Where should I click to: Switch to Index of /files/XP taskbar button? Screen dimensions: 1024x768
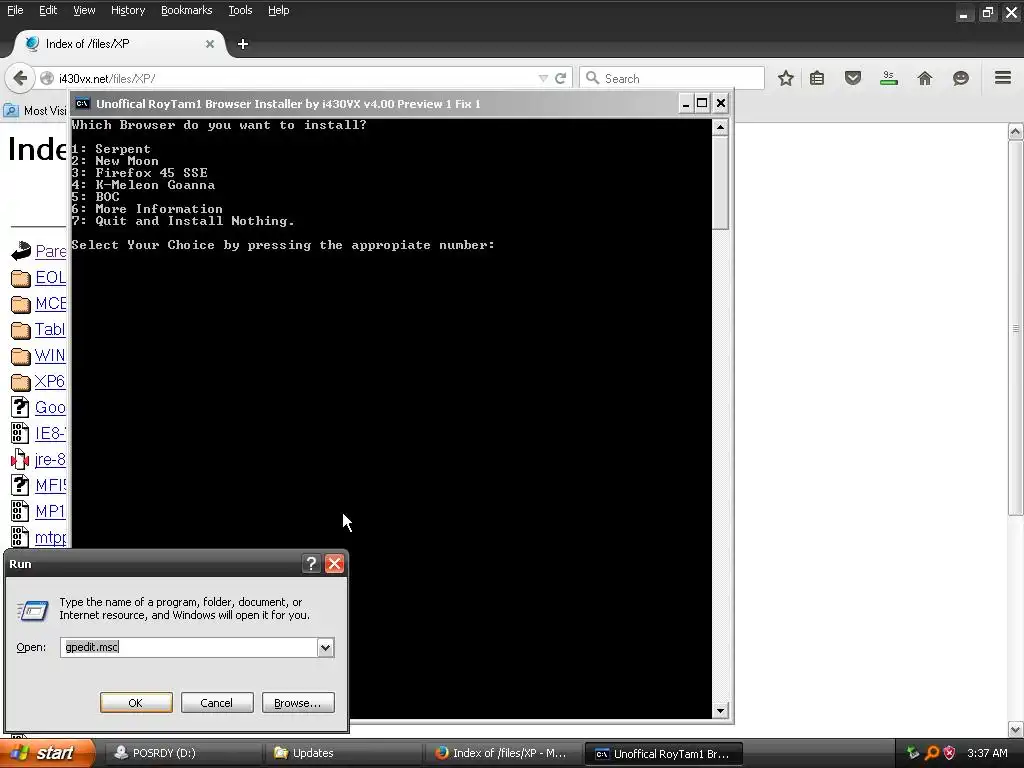[x=502, y=753]
